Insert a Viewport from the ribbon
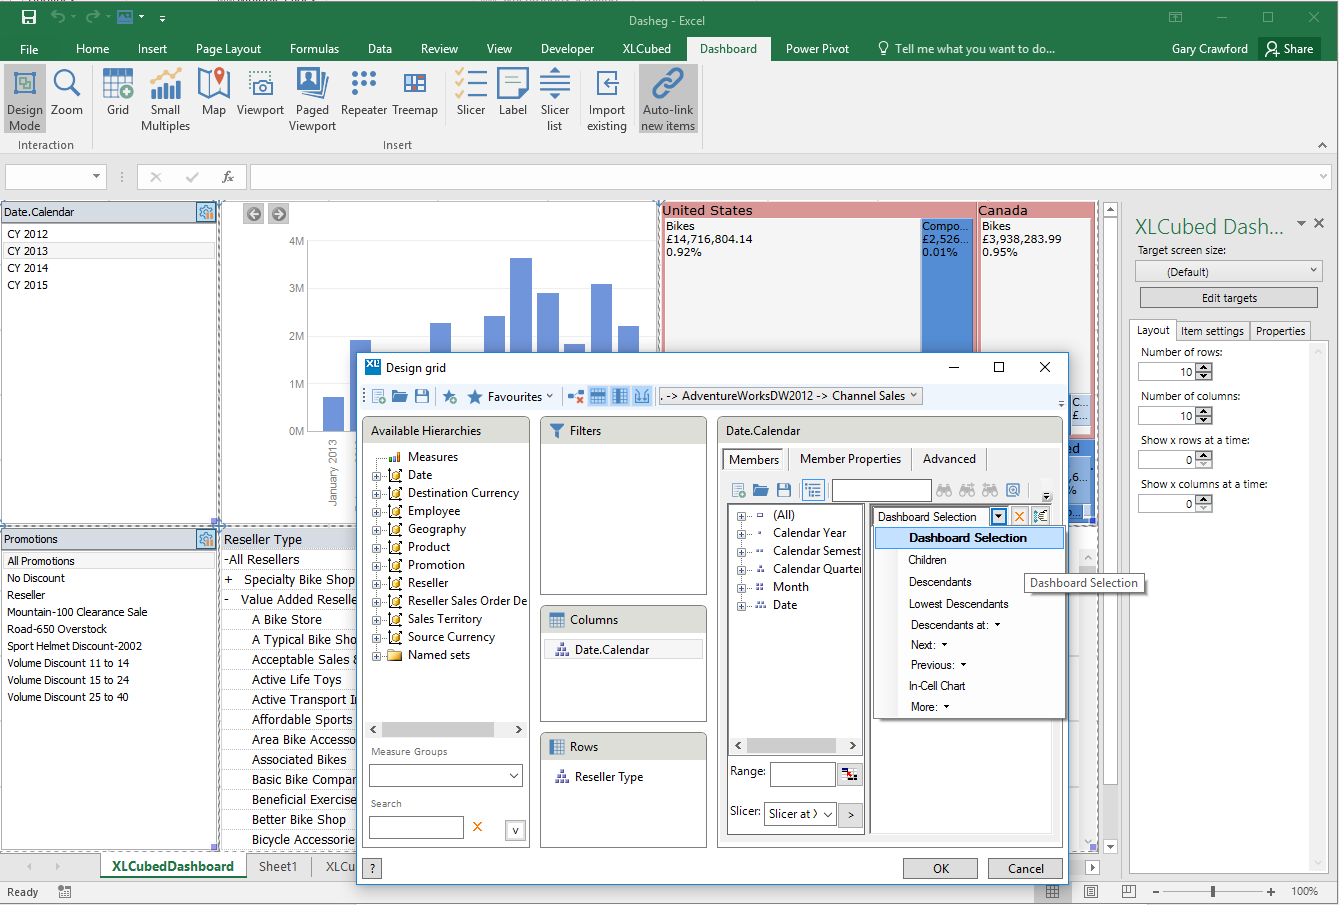Image resolution: width=1339 pixels, height=905 pixels. tap(260, 93)
